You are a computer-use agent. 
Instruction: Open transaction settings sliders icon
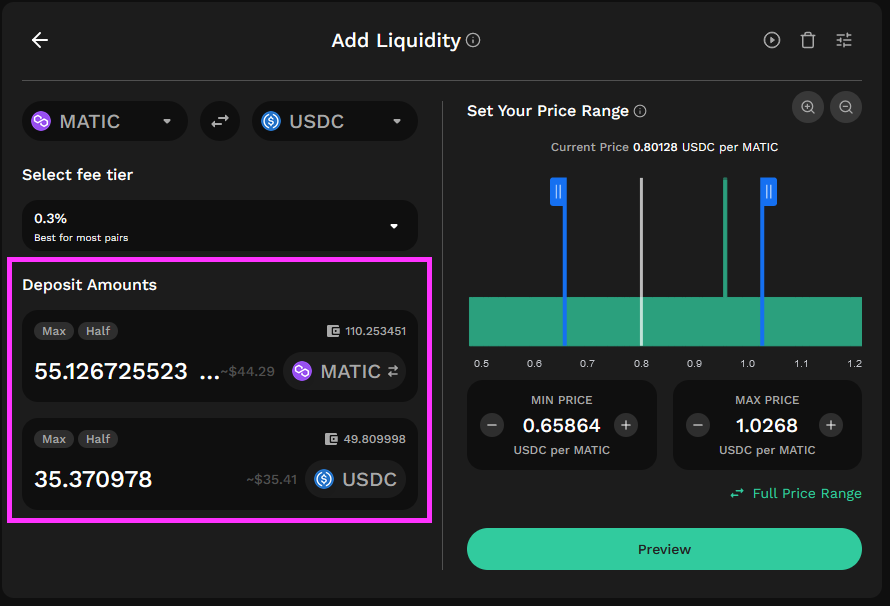click(x=844, y=40)
